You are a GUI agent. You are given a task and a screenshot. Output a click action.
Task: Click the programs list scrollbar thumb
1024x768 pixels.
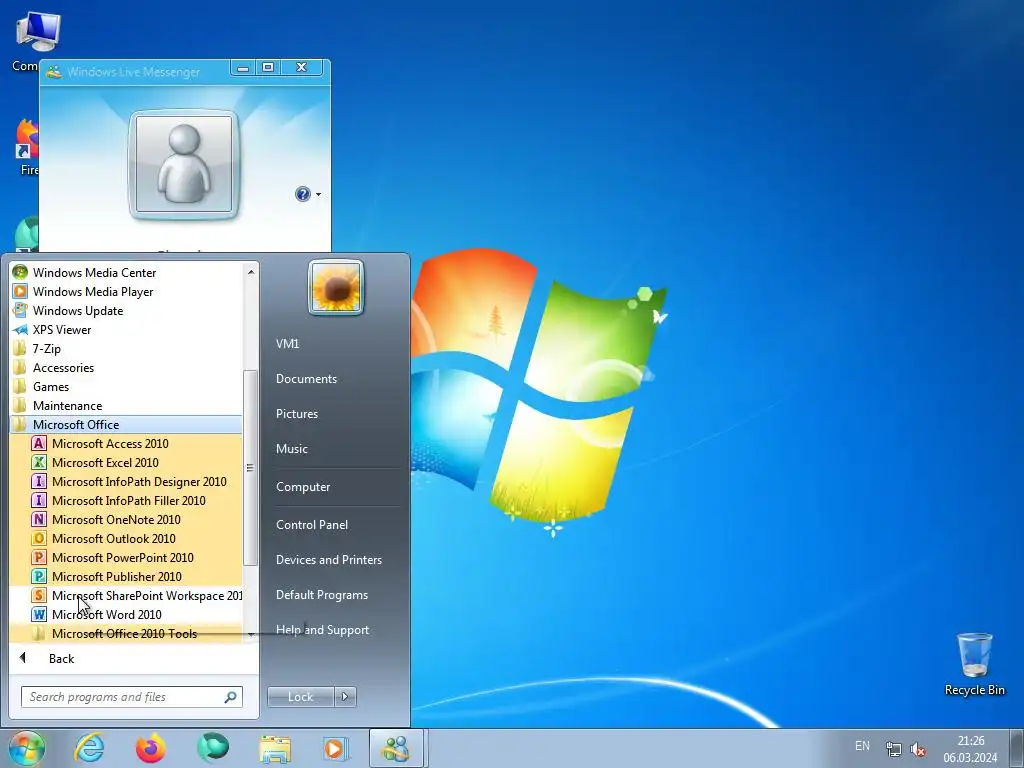click(x=250, y=468)
